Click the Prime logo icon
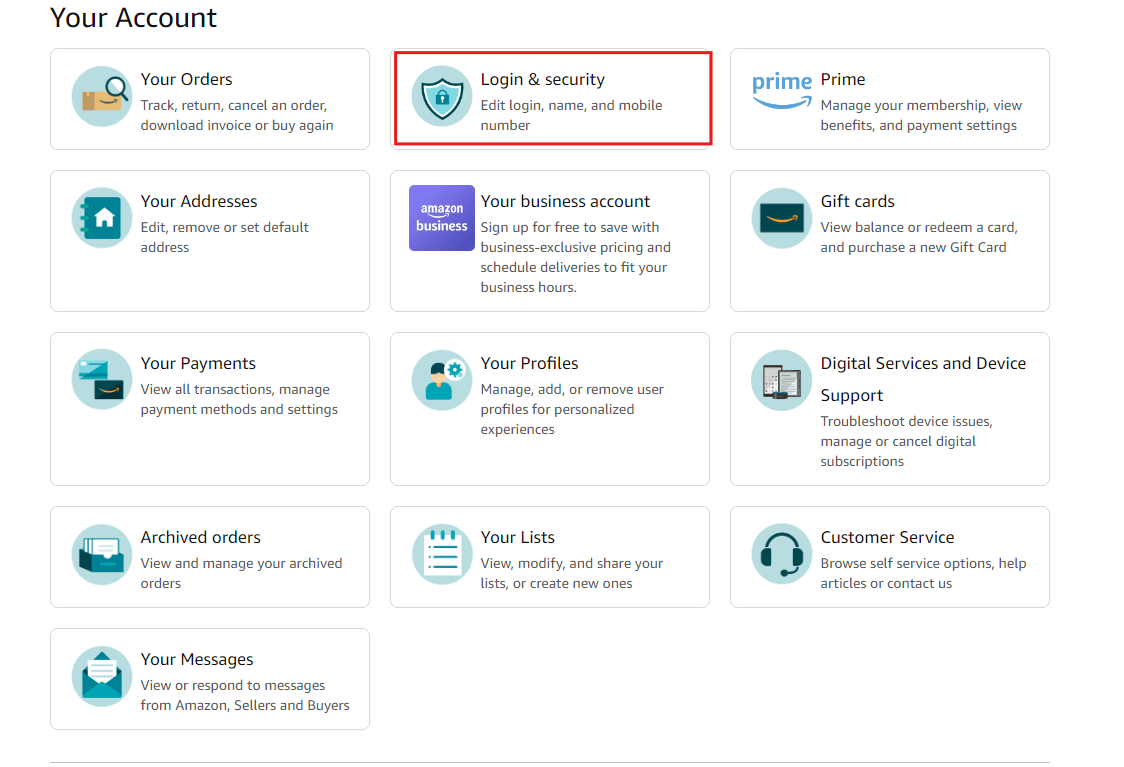 tap(781, 91)
